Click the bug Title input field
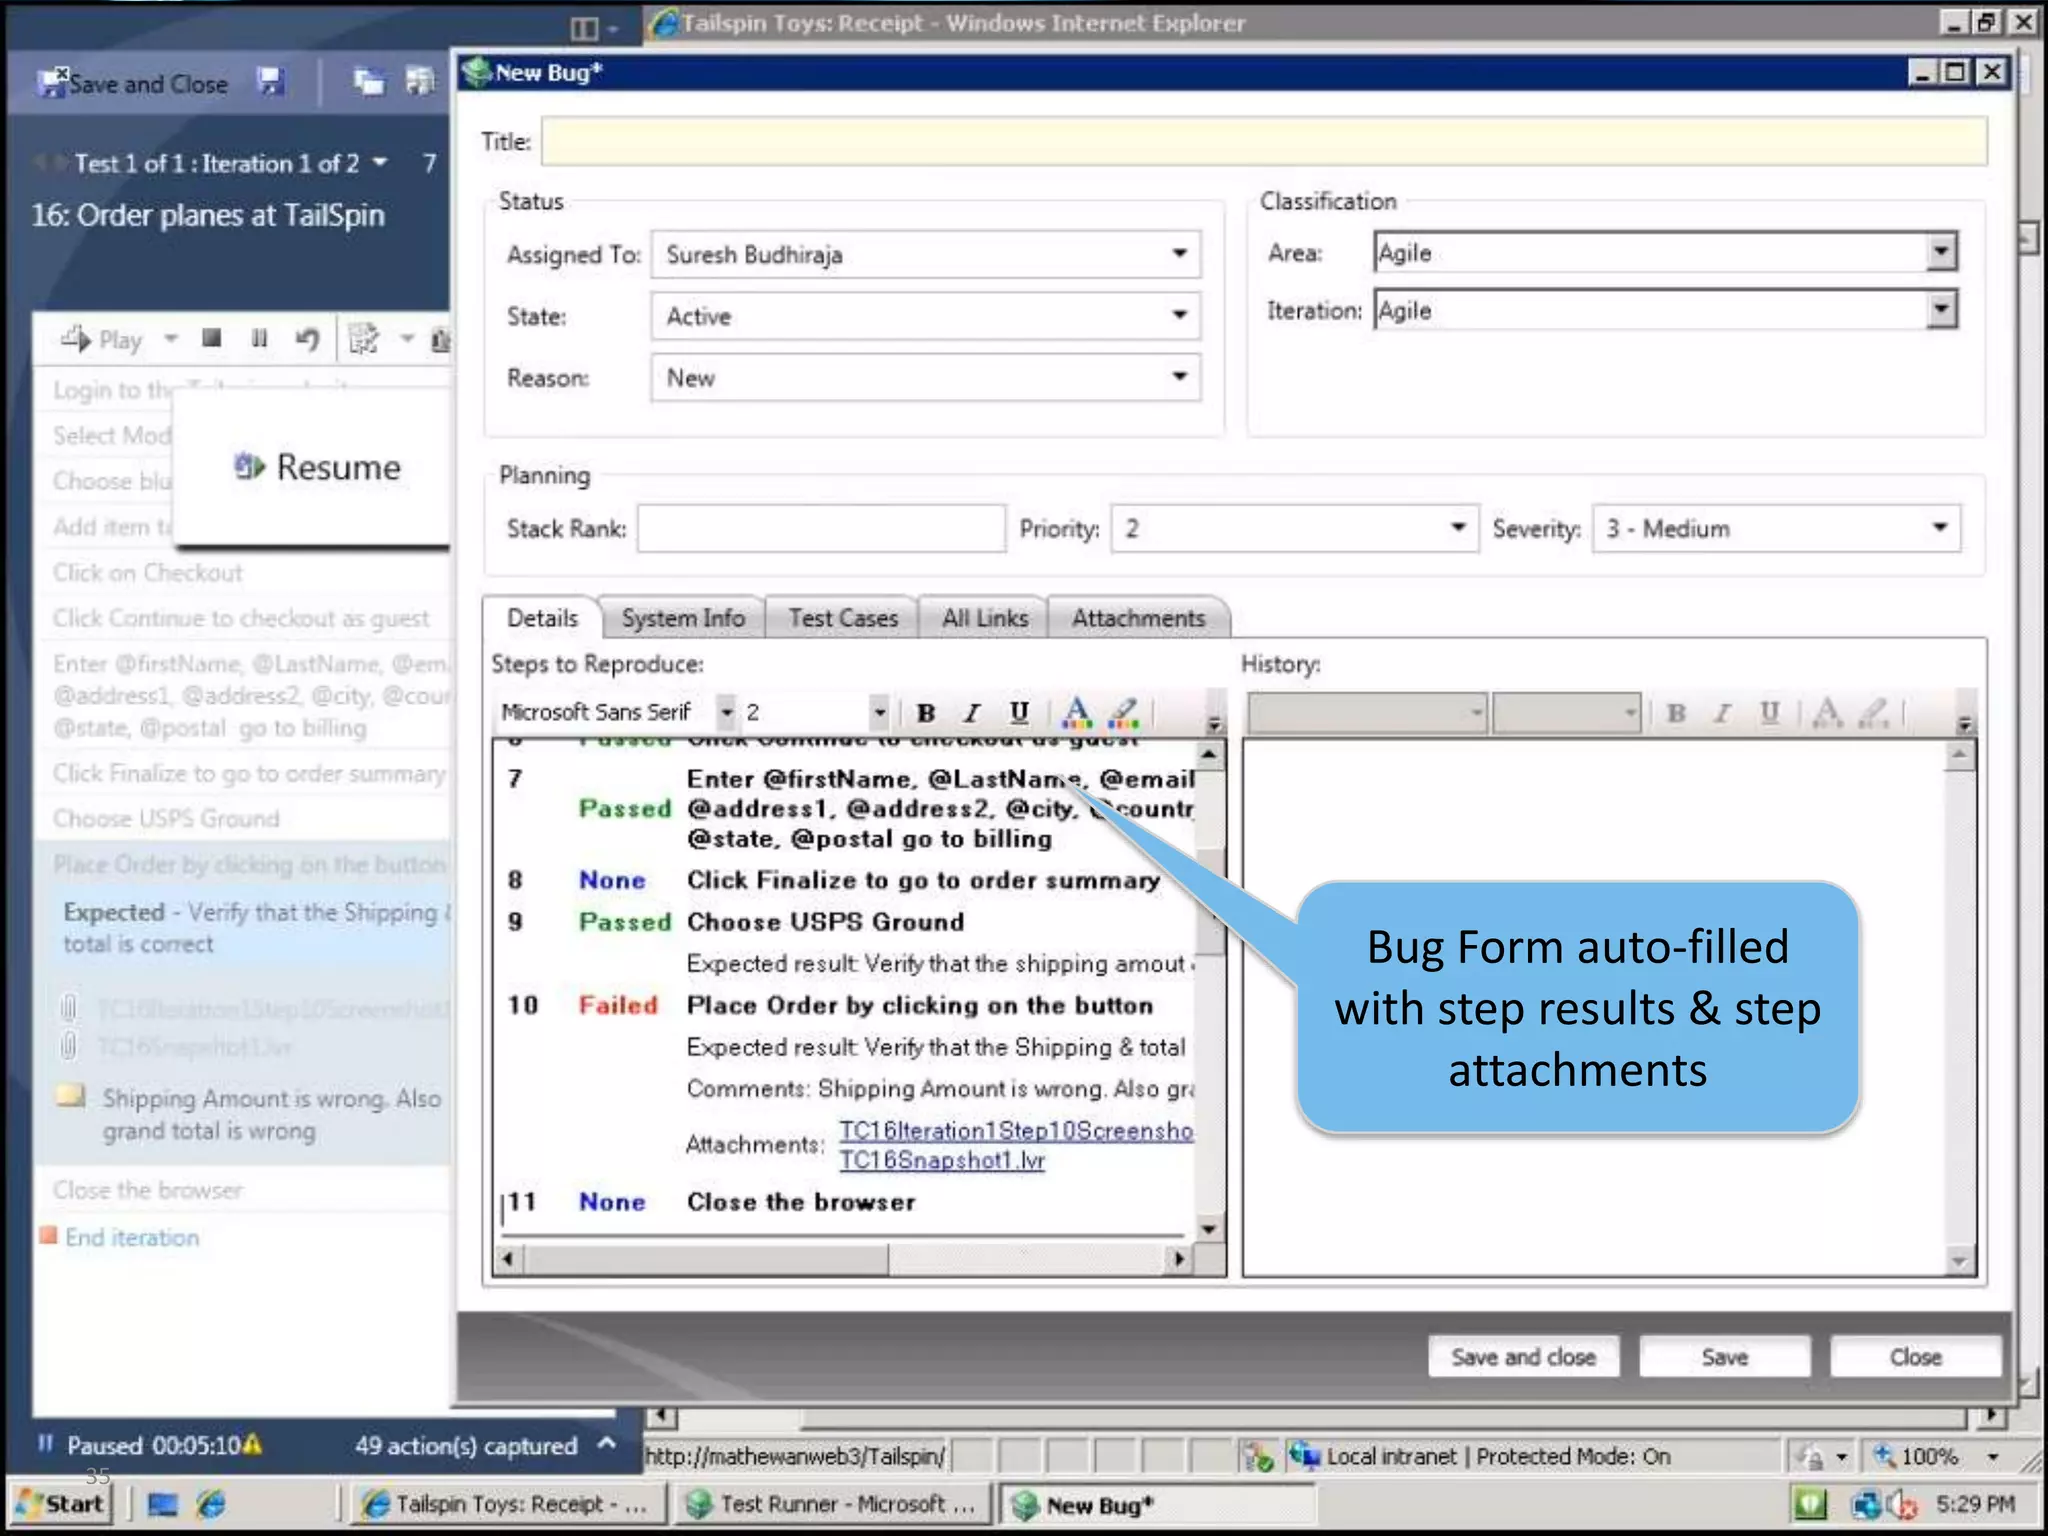Image resolution: width=2048 pixels, height=1536 pixels. coord(1264,141)
